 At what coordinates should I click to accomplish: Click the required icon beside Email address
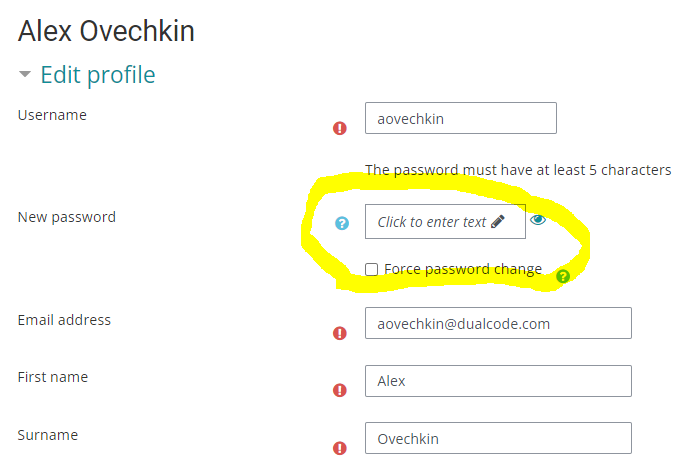click(340, 333)
